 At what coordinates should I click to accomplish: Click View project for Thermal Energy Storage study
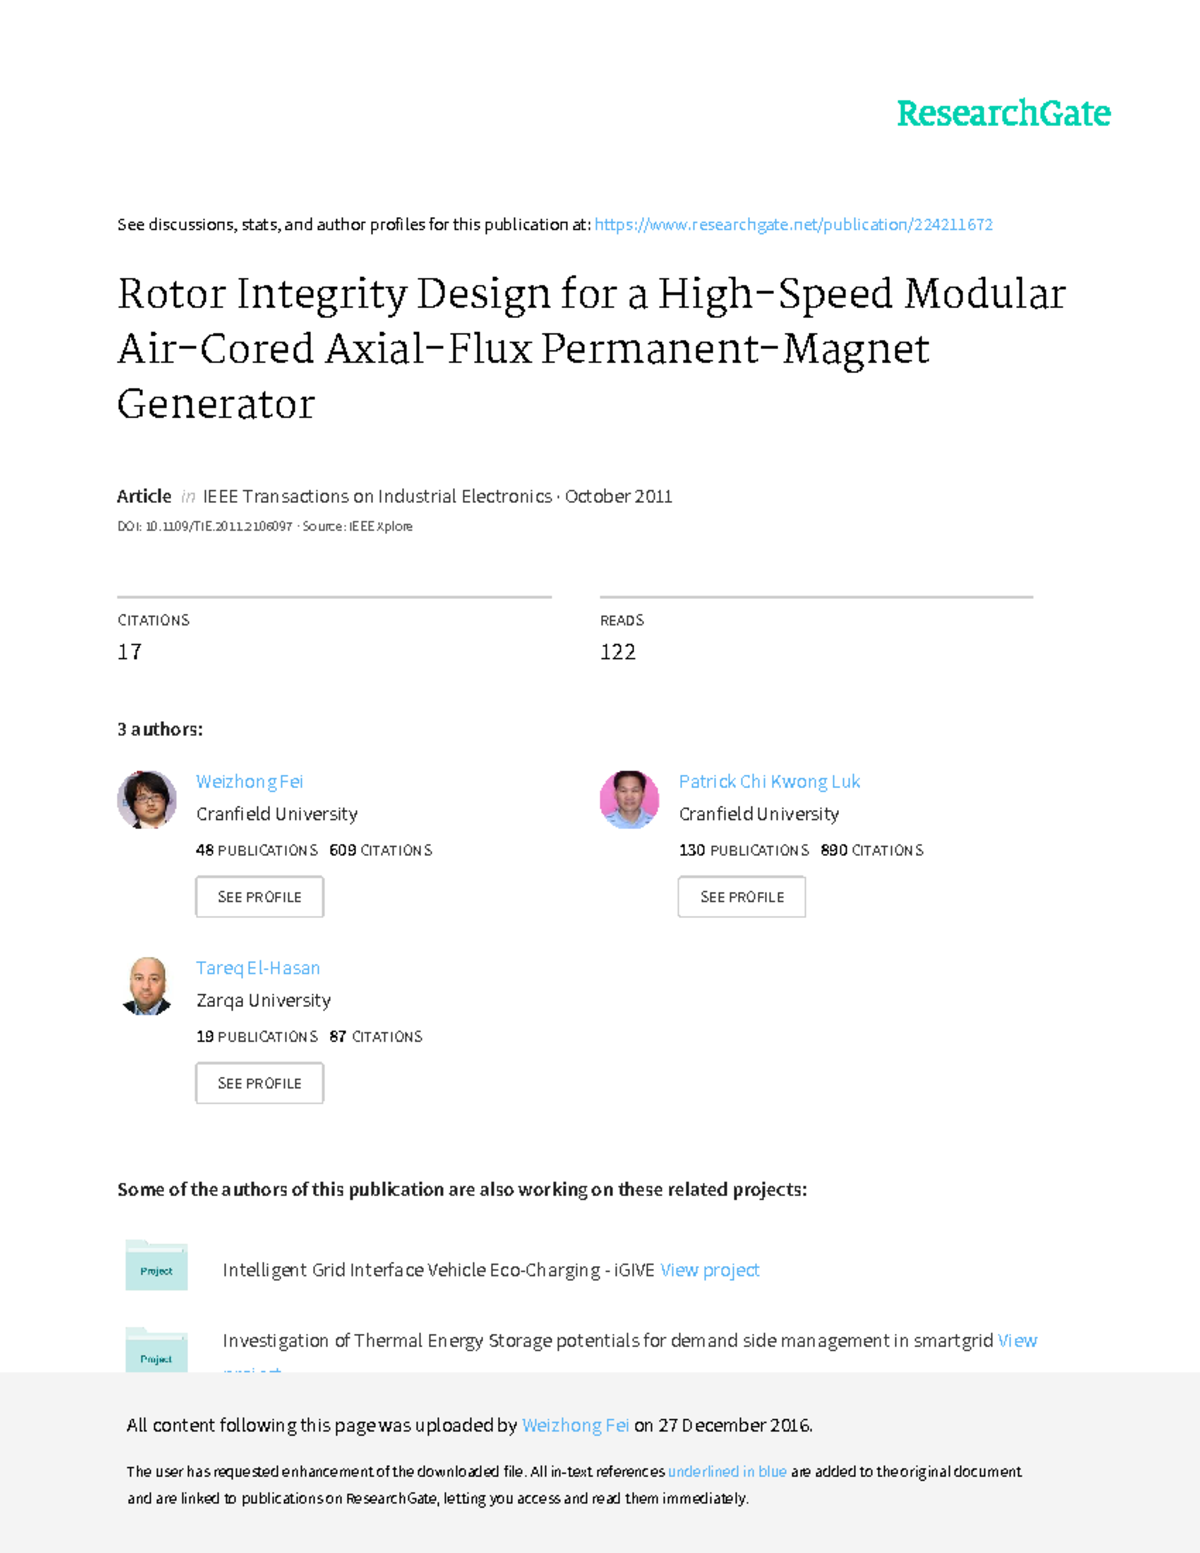point(1017,1341)
